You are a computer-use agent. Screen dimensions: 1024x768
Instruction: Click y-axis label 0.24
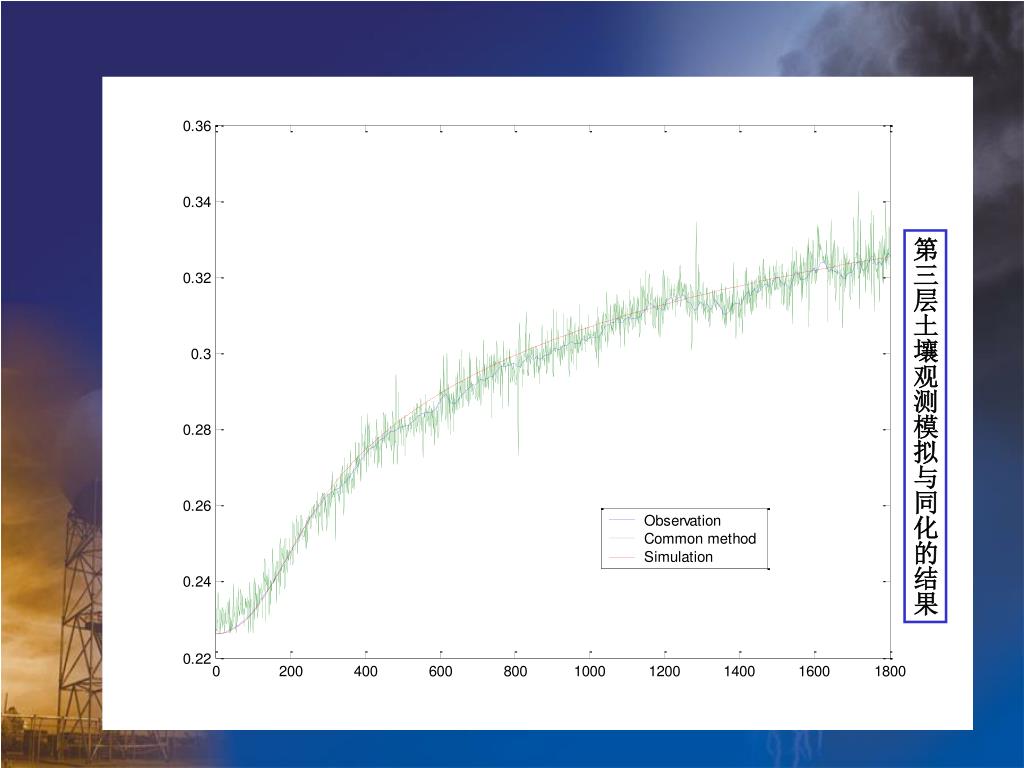tap(197, 581)
